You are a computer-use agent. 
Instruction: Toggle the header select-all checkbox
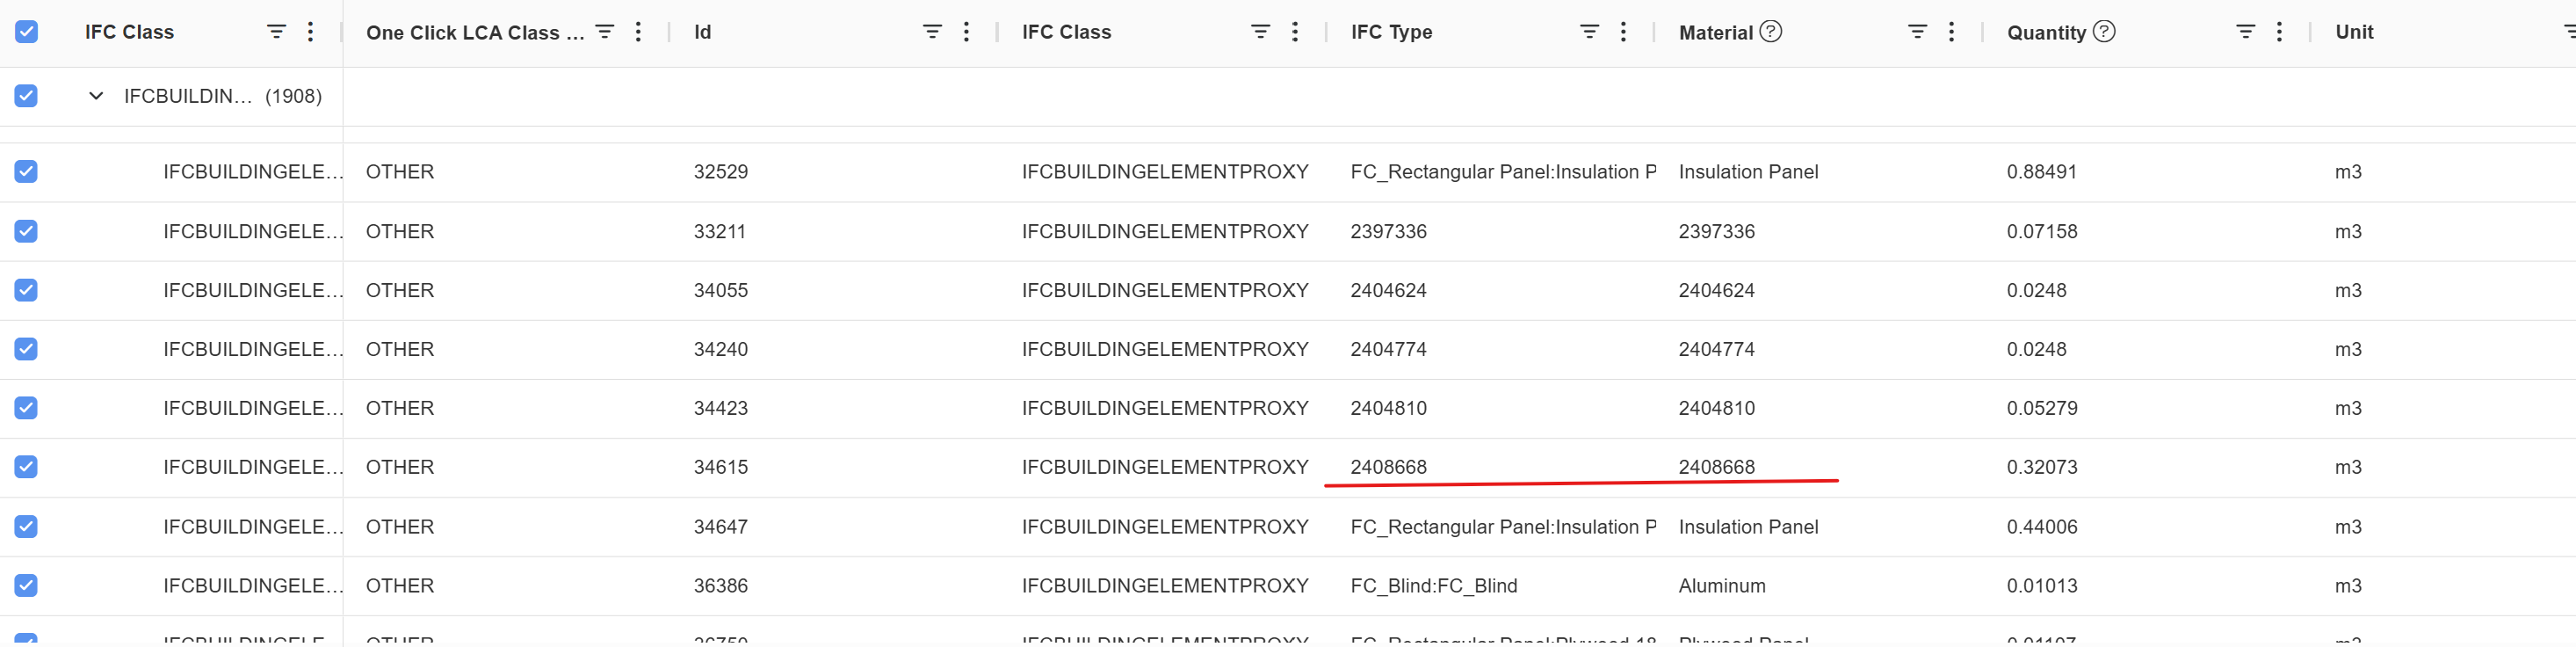tap(27, 32)
